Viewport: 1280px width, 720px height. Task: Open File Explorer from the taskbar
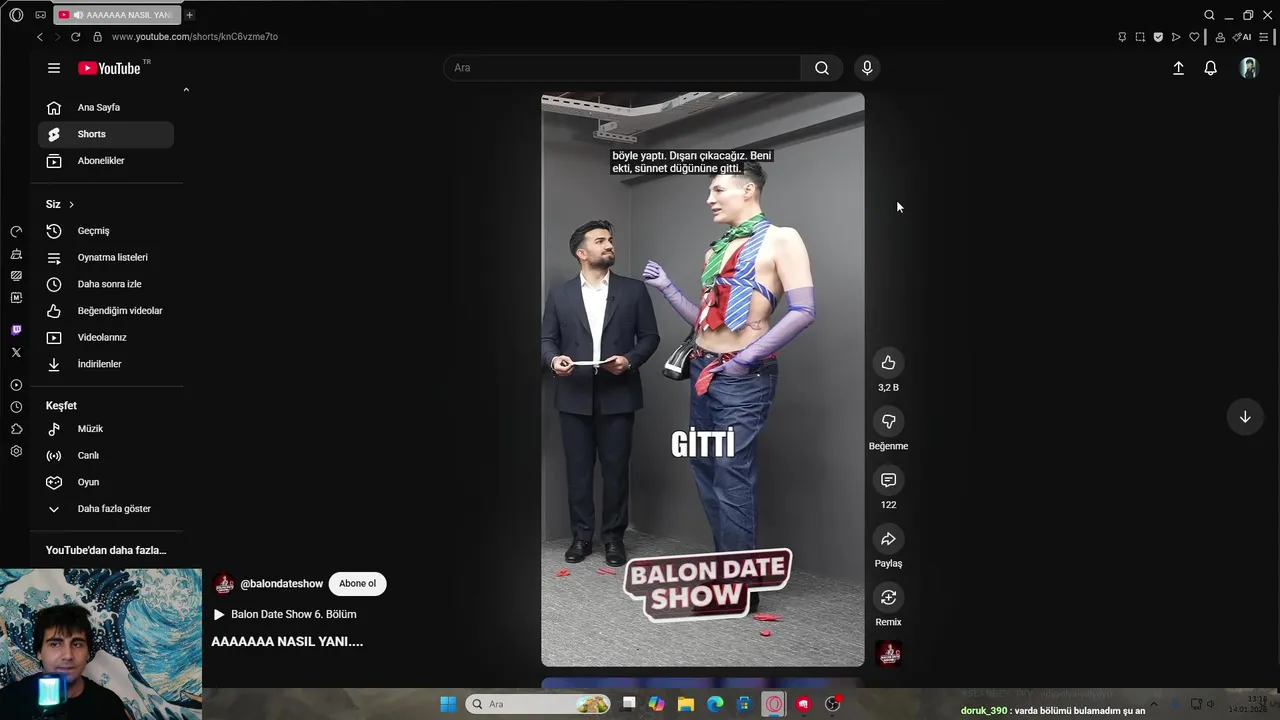coord(685,704)
